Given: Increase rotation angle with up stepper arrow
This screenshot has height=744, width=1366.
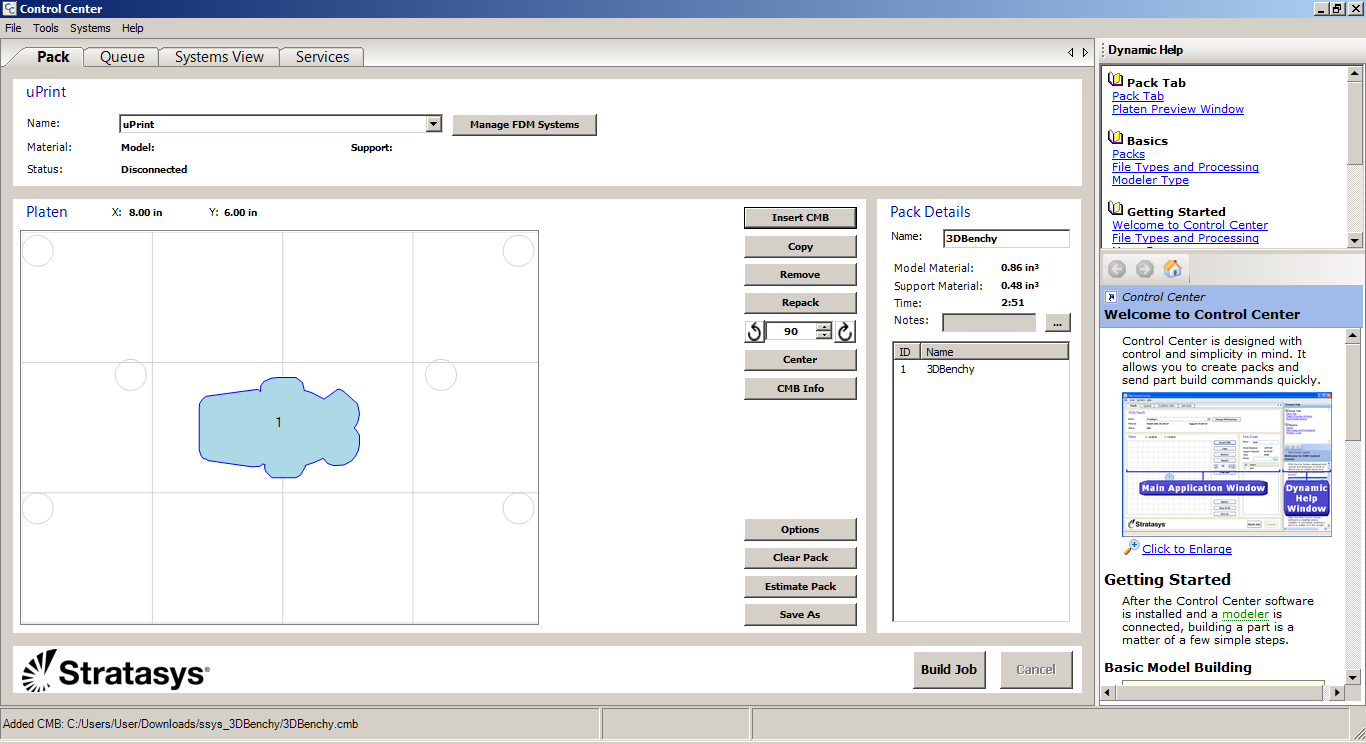Looking at the screenshot, I should coord(824,326).
